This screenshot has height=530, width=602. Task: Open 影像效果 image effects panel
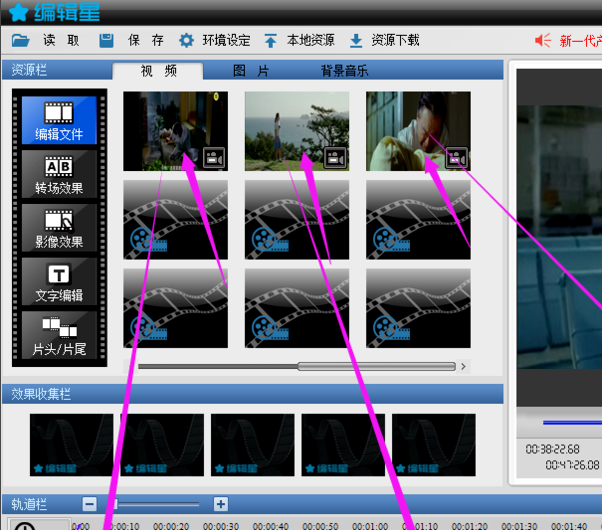59,228
